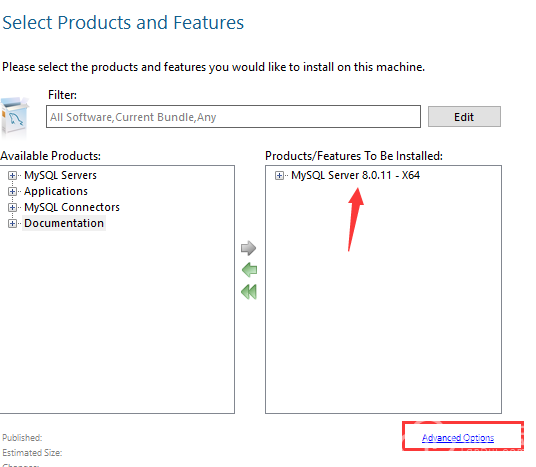Screen dimensions: 536x467
Task: Click inside the Filter text field
Action: pyautogui.click(x=233, y=117)
